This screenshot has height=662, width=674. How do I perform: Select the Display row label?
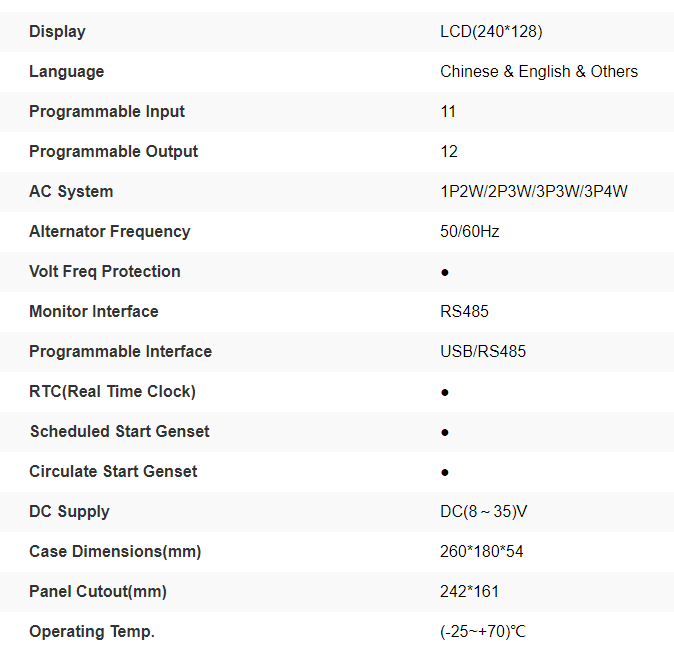(x=57, y=32)
